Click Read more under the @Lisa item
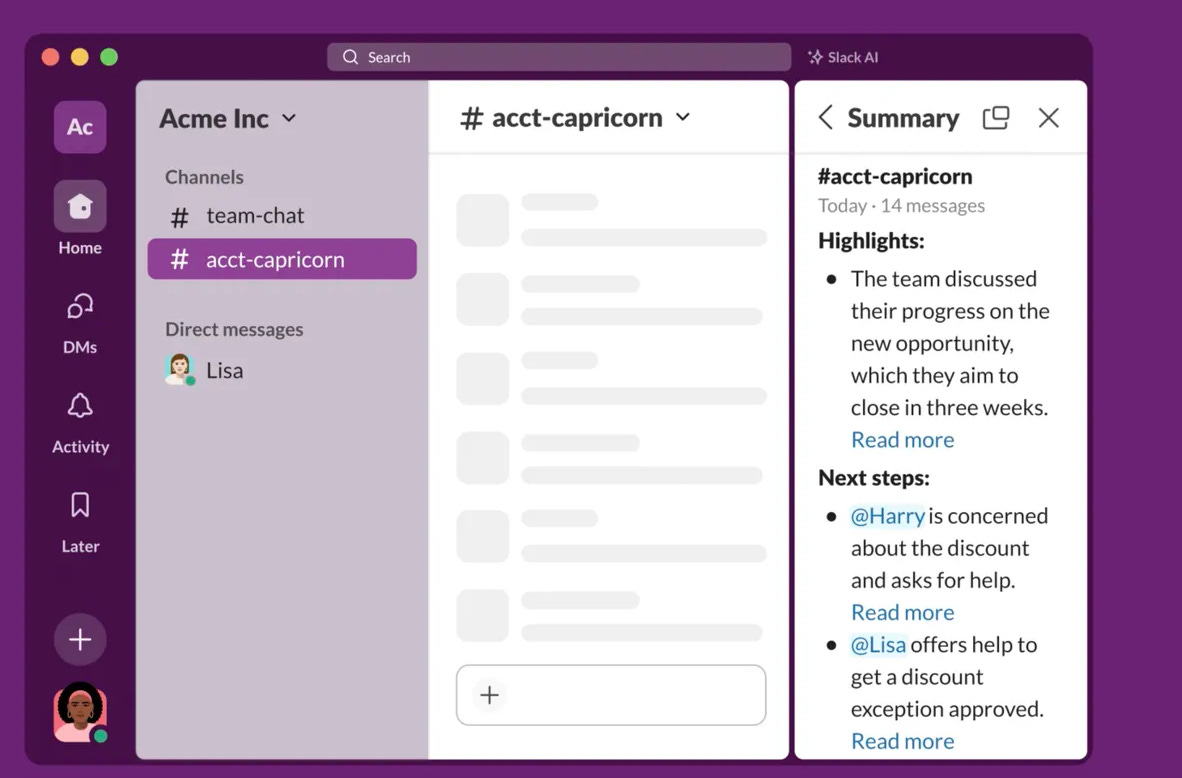Viewport: 1182px width, 778px height. 902,741
